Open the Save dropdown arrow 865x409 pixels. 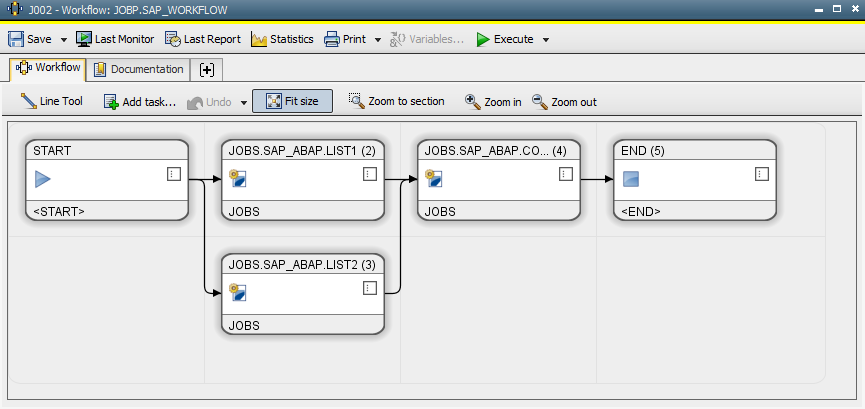coord(64,40)
